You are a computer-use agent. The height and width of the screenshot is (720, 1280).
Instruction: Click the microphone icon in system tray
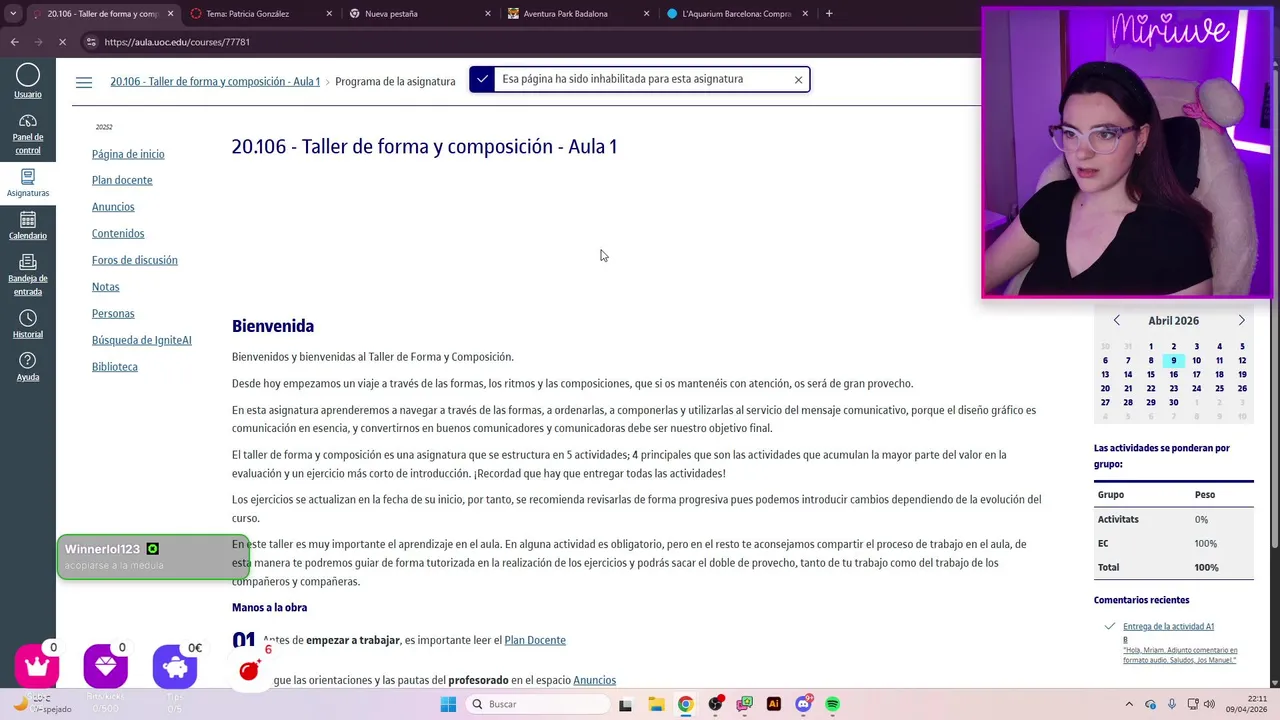point(1172,704)
